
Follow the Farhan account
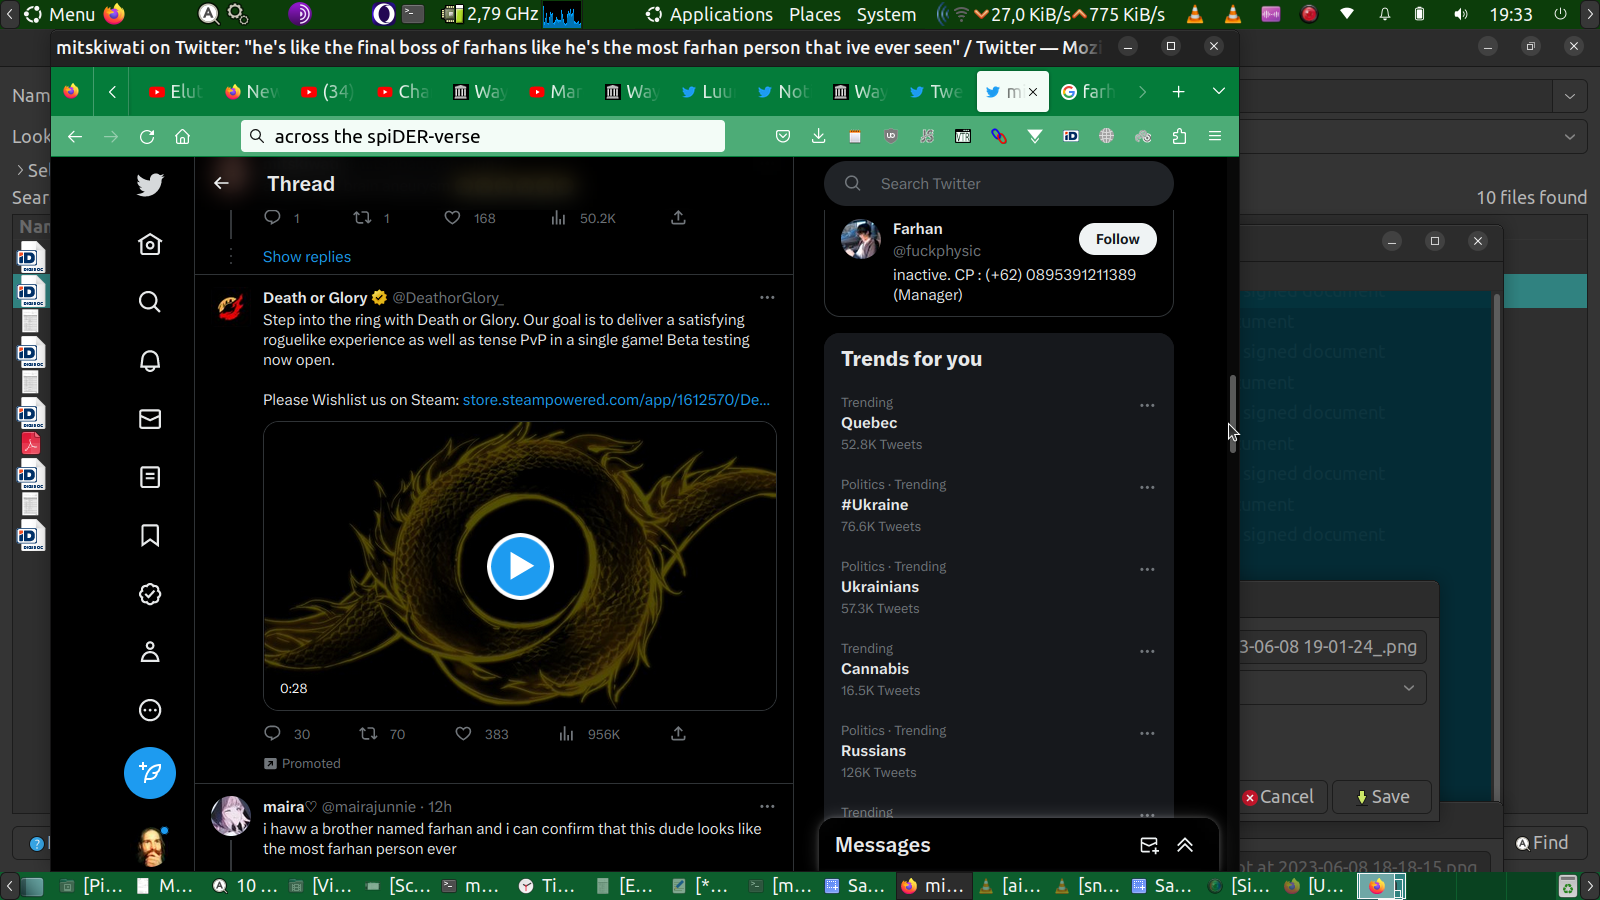[x=1117, y=239]
